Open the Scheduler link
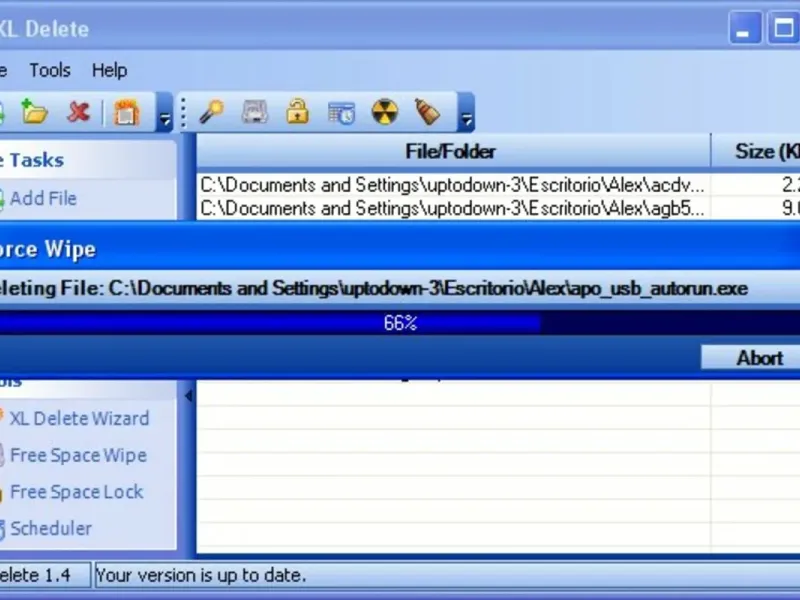Viewport: 800px width, 600px height. pyautogui.click(x=51, y=529)
